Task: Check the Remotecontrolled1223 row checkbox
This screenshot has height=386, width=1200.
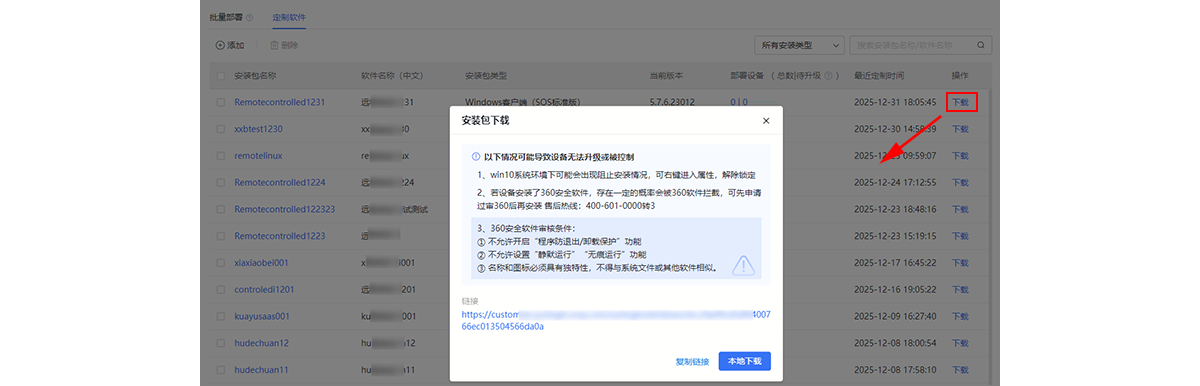Action: point(220,236)
